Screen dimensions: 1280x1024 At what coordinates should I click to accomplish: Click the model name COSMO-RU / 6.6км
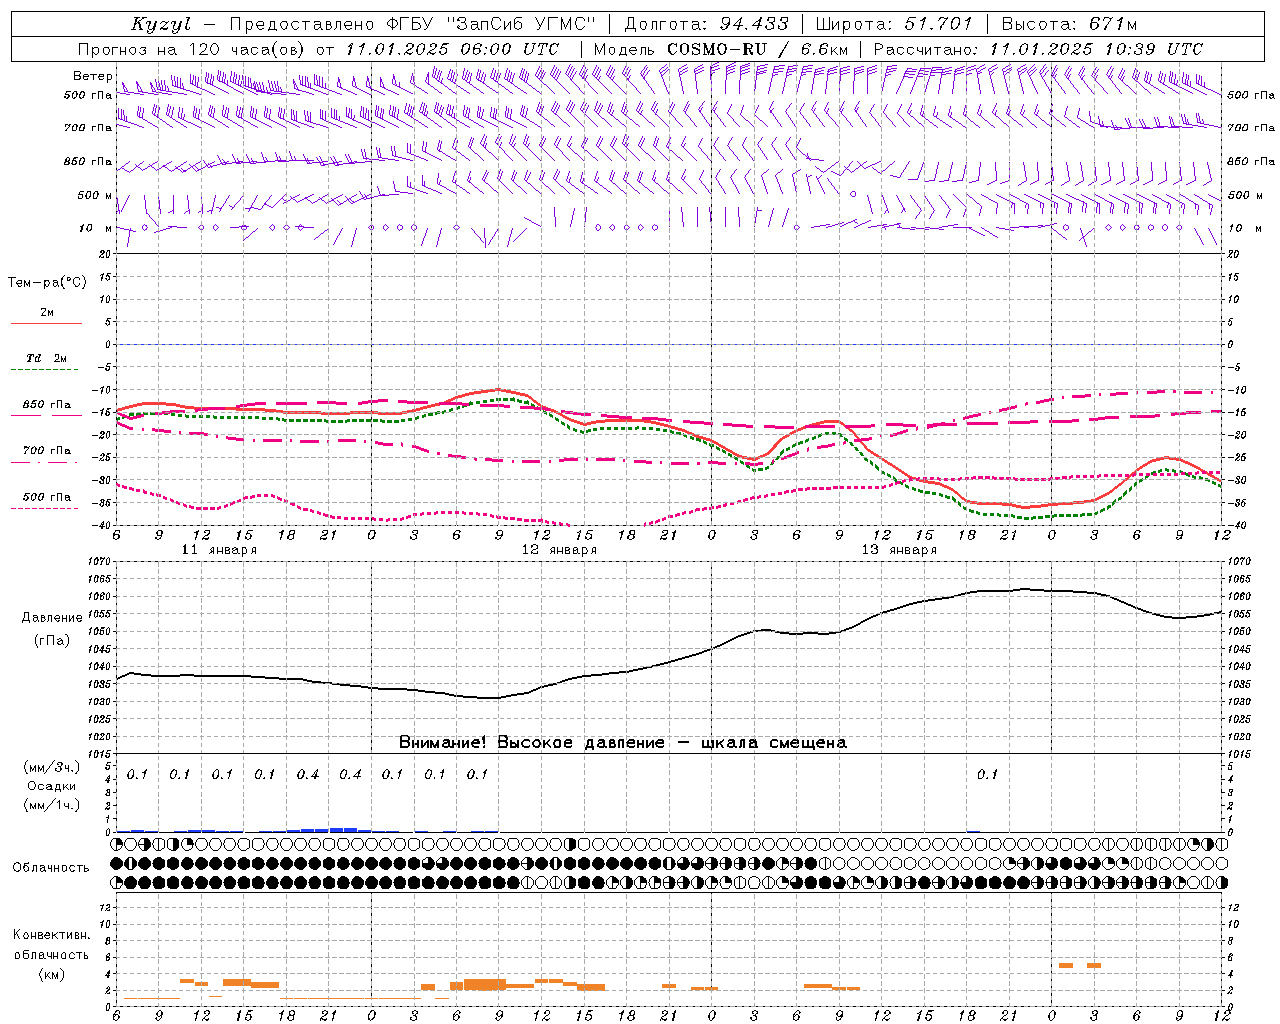pyautogui.click(x=757, y=48)
